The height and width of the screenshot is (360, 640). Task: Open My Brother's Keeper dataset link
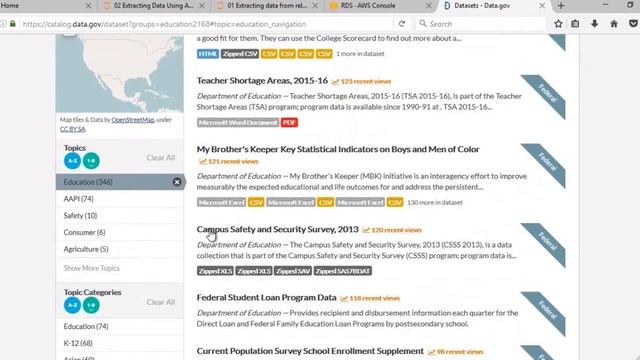338,149
